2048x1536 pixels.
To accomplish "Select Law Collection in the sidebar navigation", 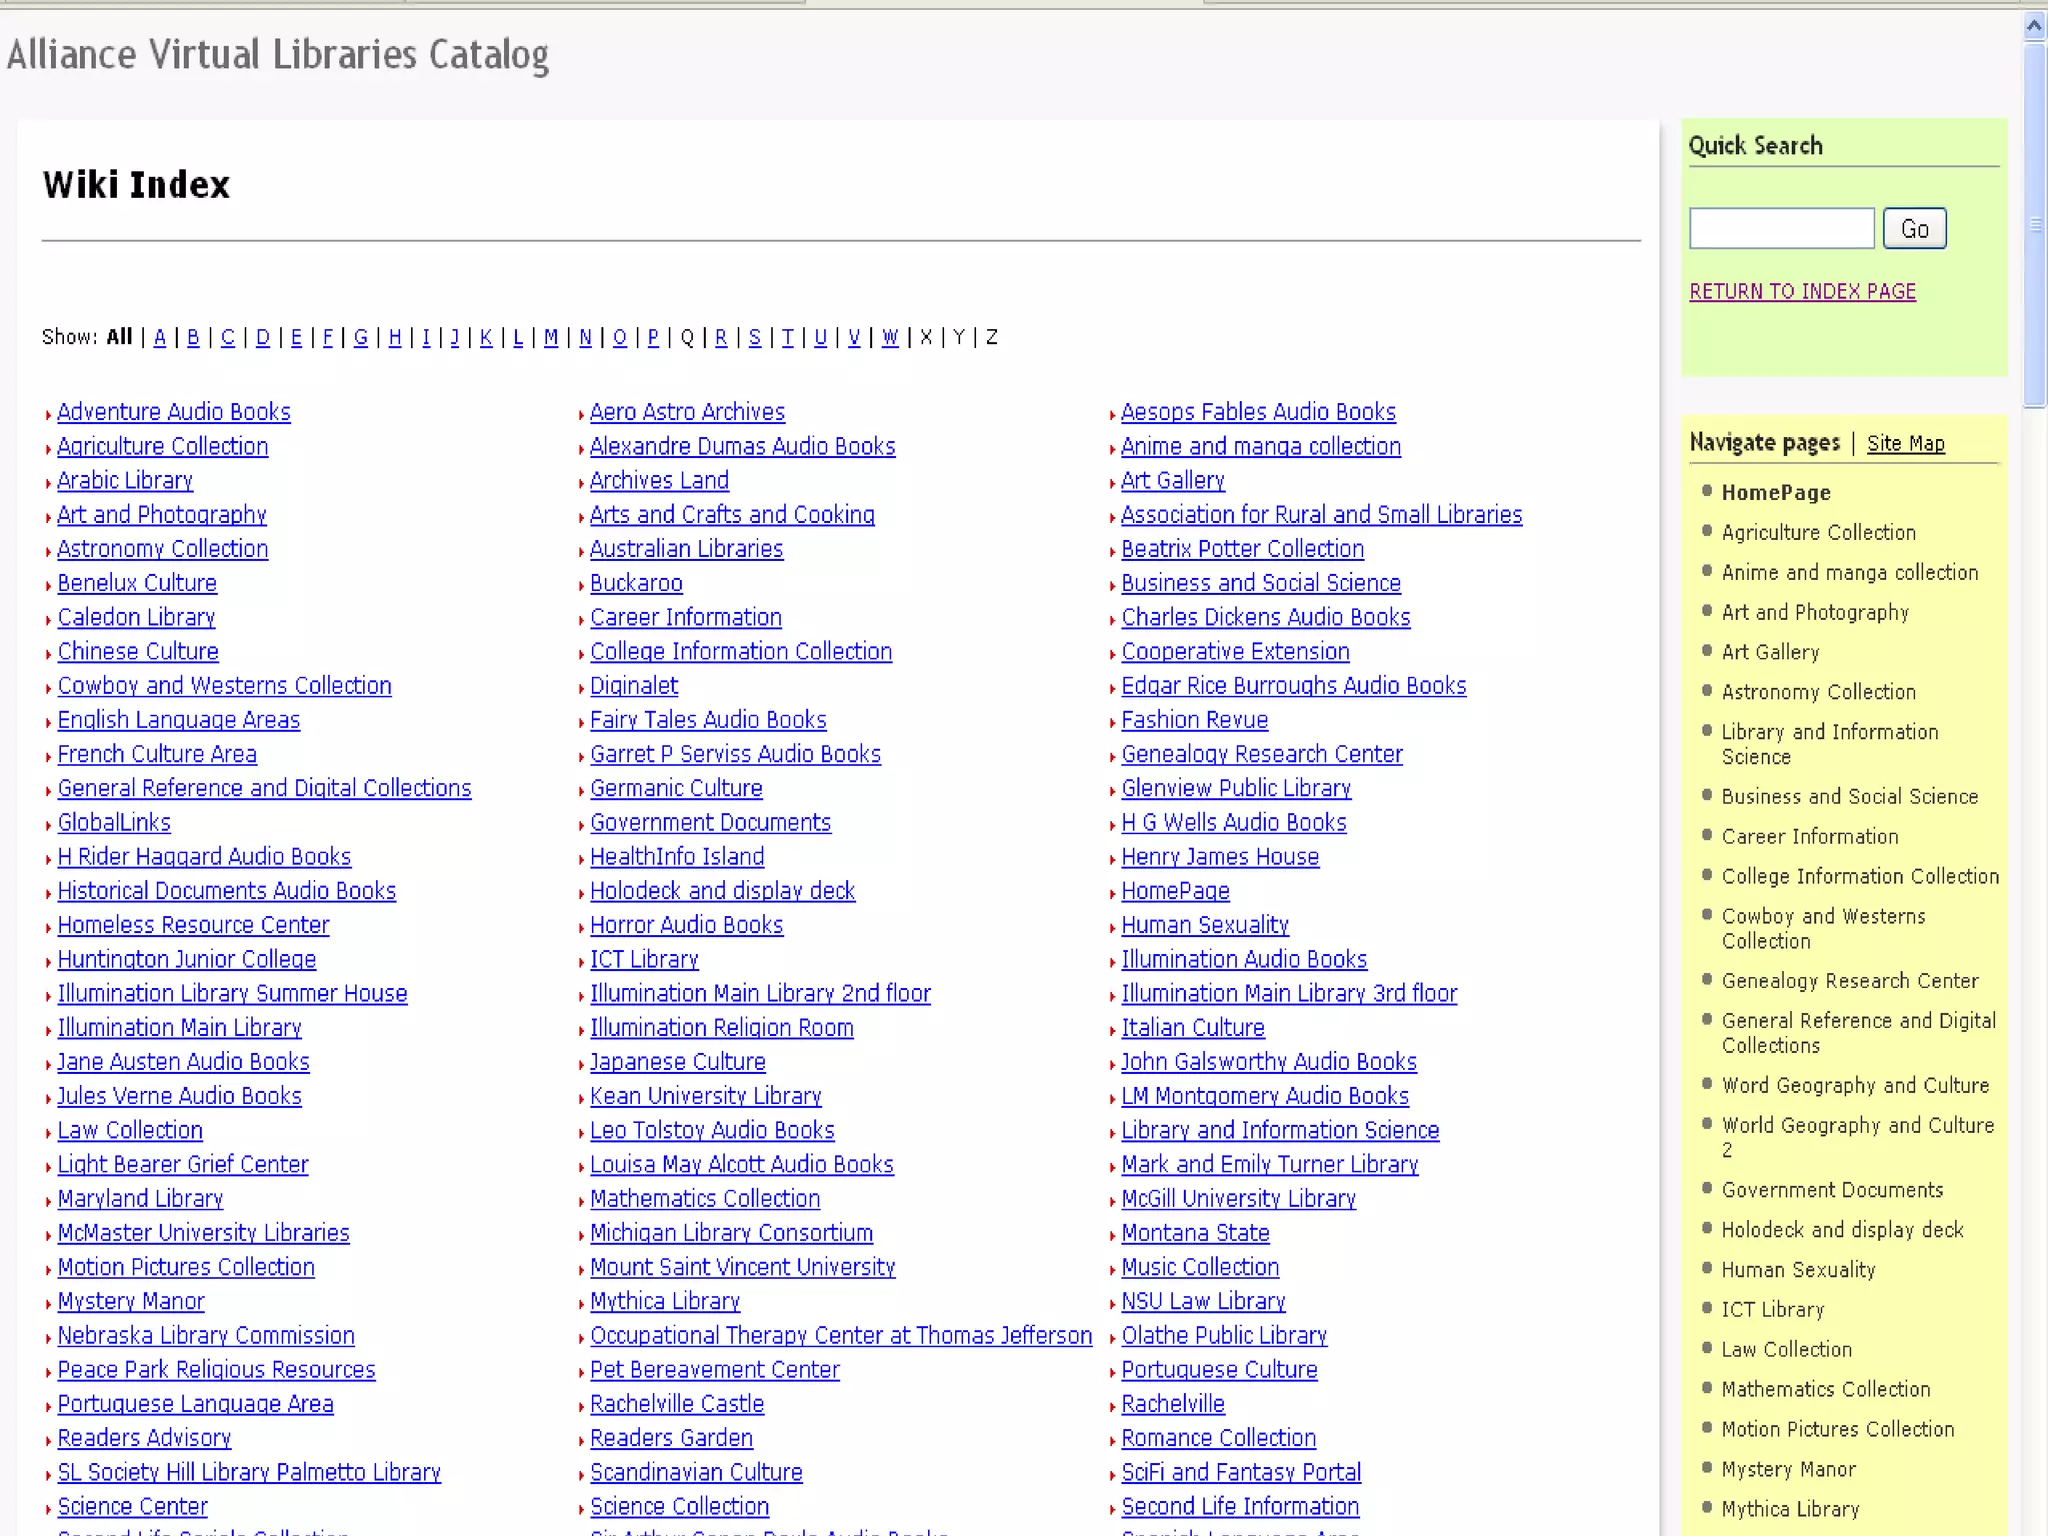I will (1786, 1349).
